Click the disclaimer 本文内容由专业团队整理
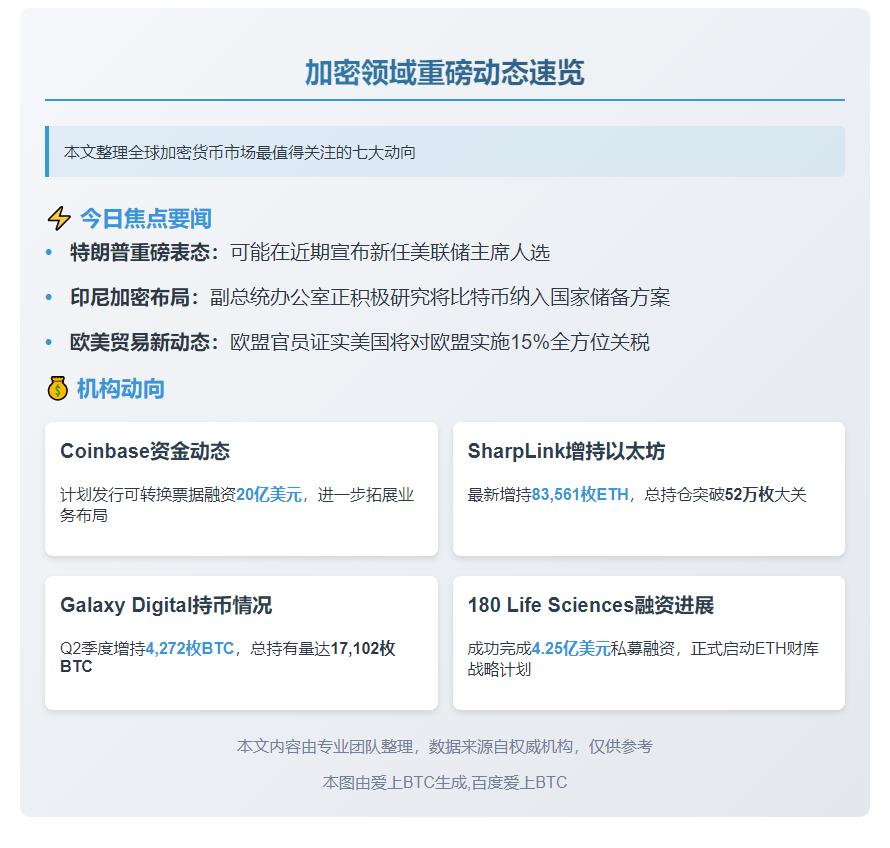The width and height of the screenshot is (890, 848). click(324, 747)
